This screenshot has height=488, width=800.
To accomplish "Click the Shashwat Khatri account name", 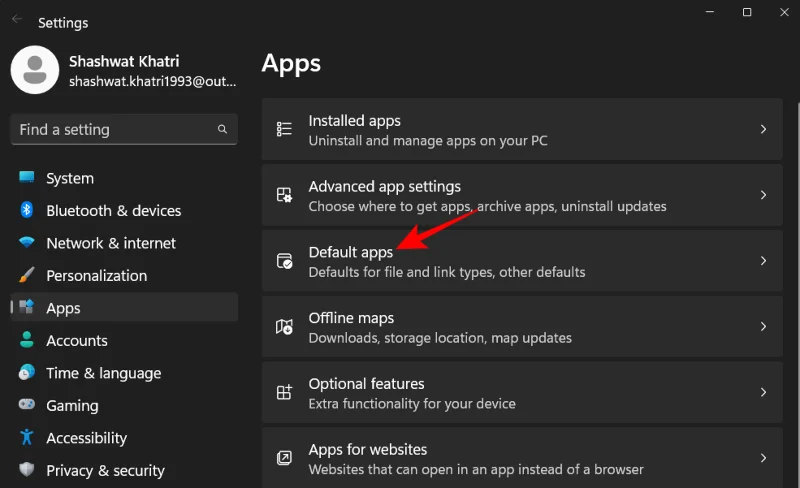I will pyautogui.click(x=124, y=61).
